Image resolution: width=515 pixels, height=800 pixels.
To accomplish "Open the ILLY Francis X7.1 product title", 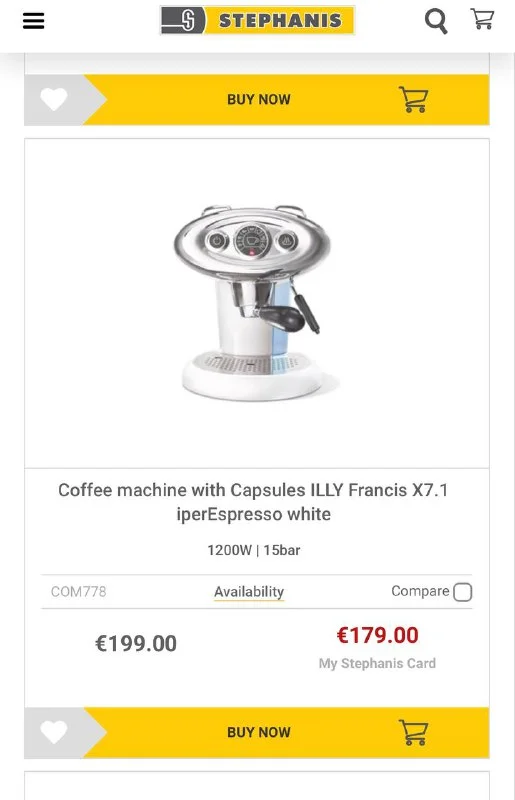I will click(254, 502).
